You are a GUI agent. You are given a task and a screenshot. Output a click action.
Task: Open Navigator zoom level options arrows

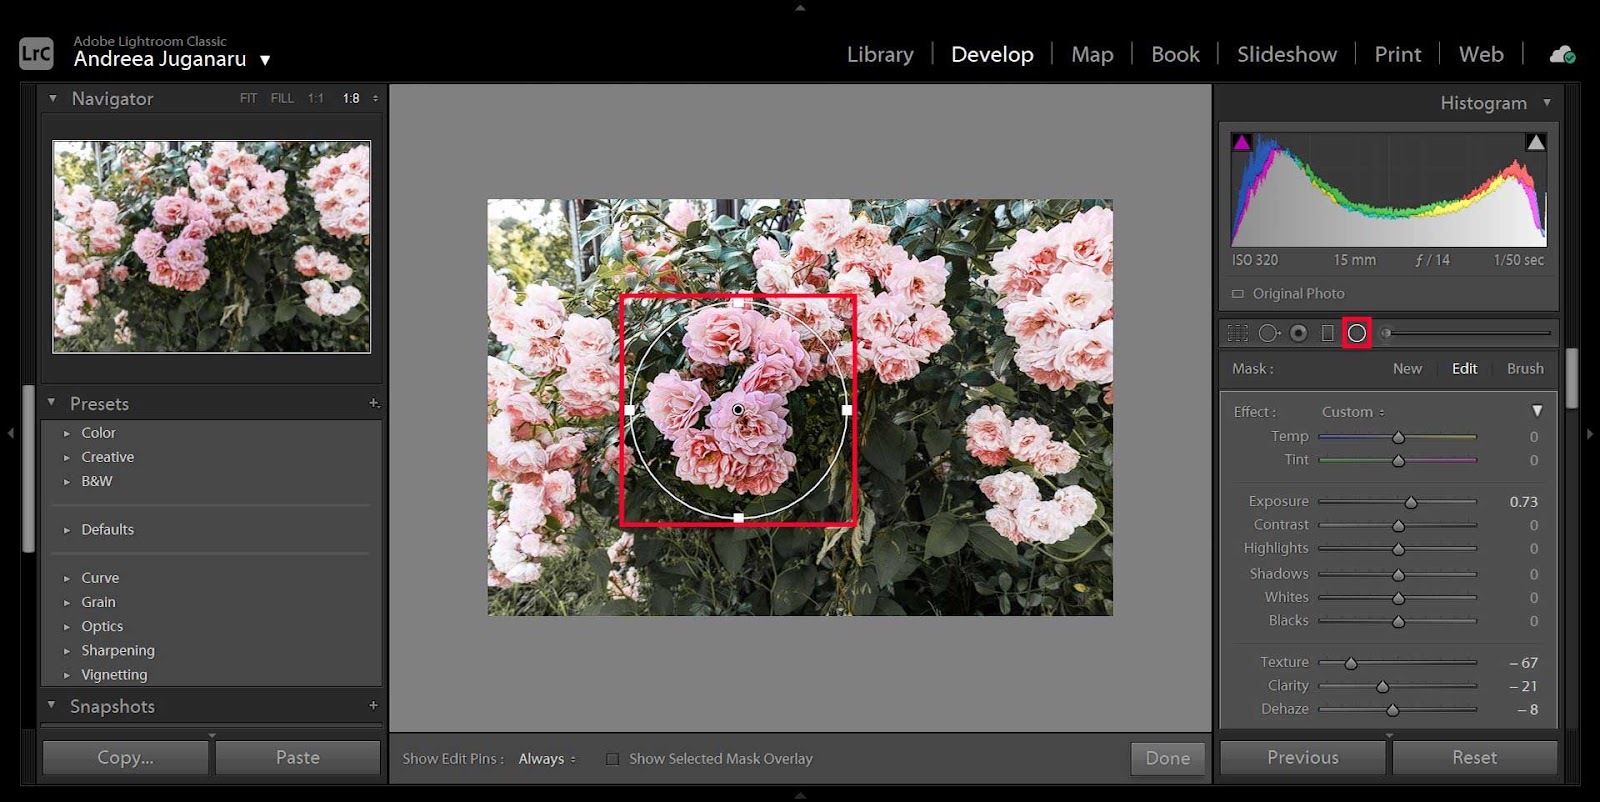[376, 98]
